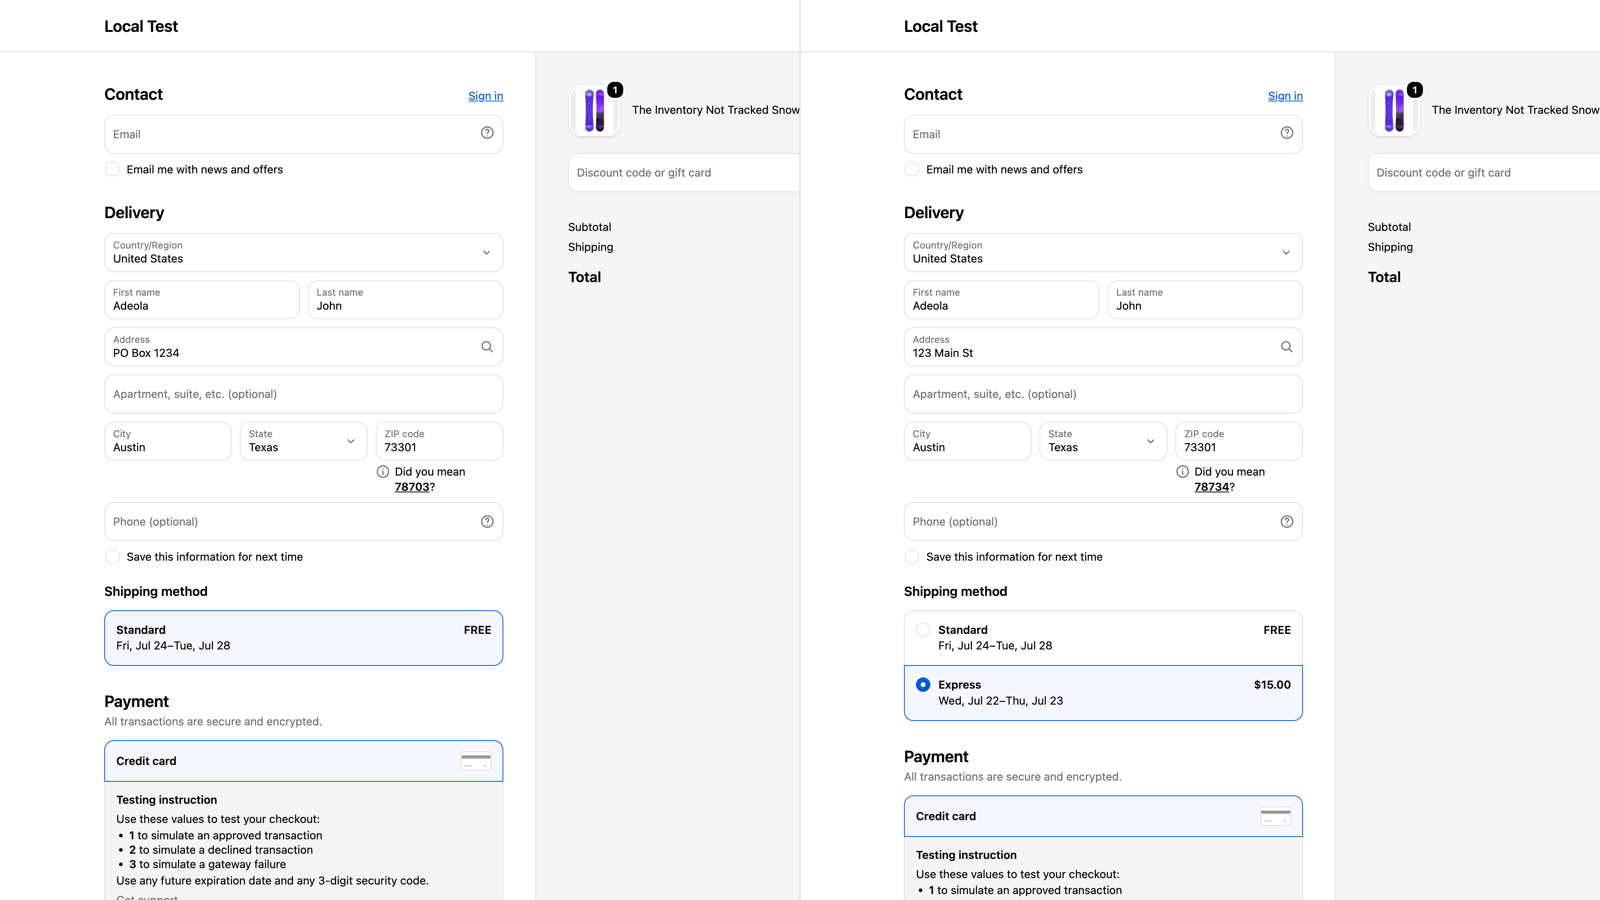Click Apartment, suite field in right checkout

pyautogui.click(x=1103, y=394)
